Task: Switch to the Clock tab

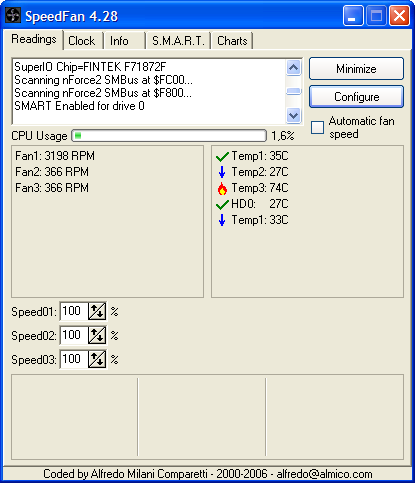Action: tap(82, 41)
